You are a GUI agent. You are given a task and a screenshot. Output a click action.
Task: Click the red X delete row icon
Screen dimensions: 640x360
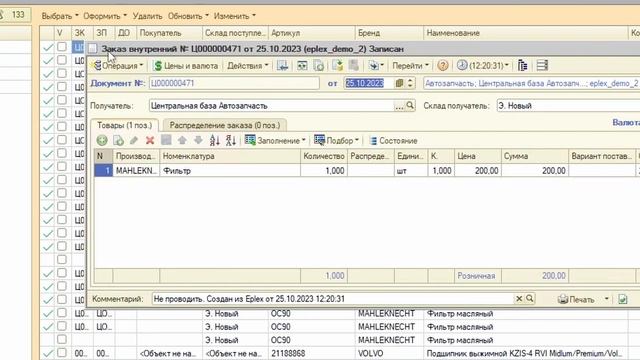(x=150, y=141)
